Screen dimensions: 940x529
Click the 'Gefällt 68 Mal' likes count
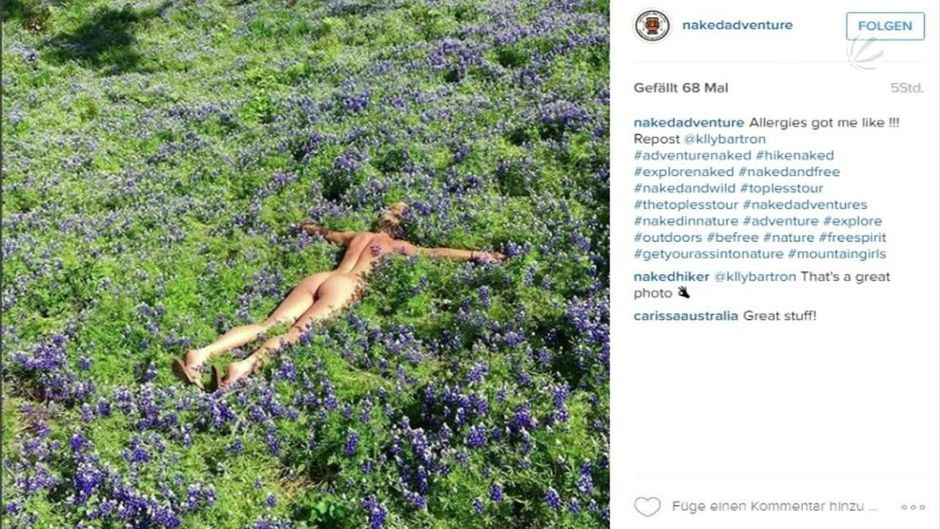pyautogui.click(x=681, y=88)
